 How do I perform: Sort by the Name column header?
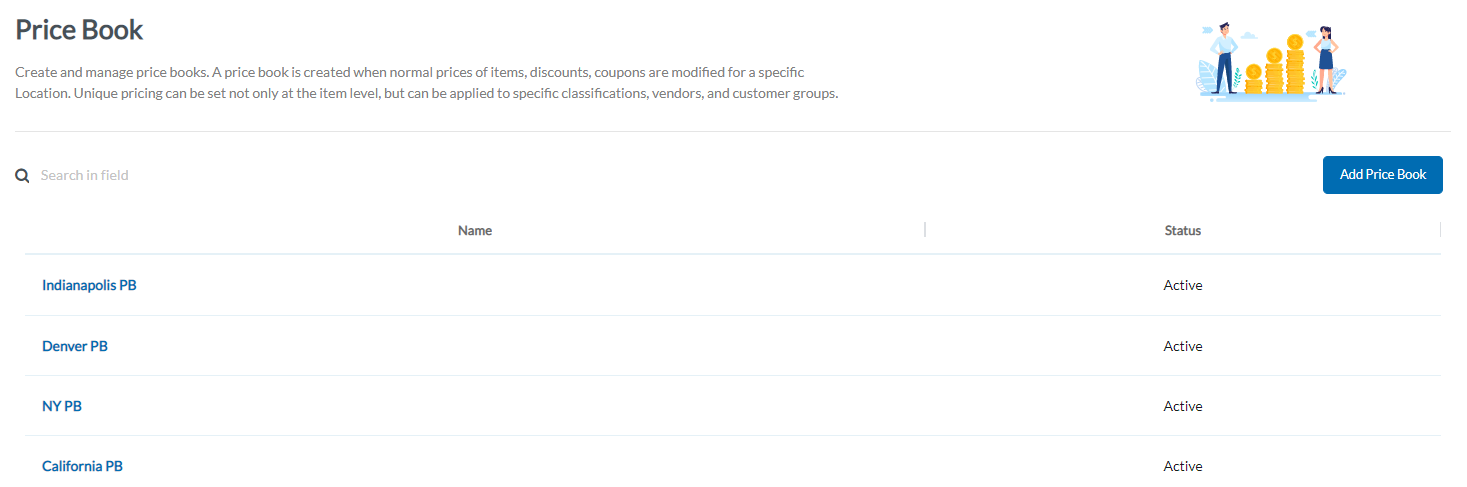click(475, 231)
